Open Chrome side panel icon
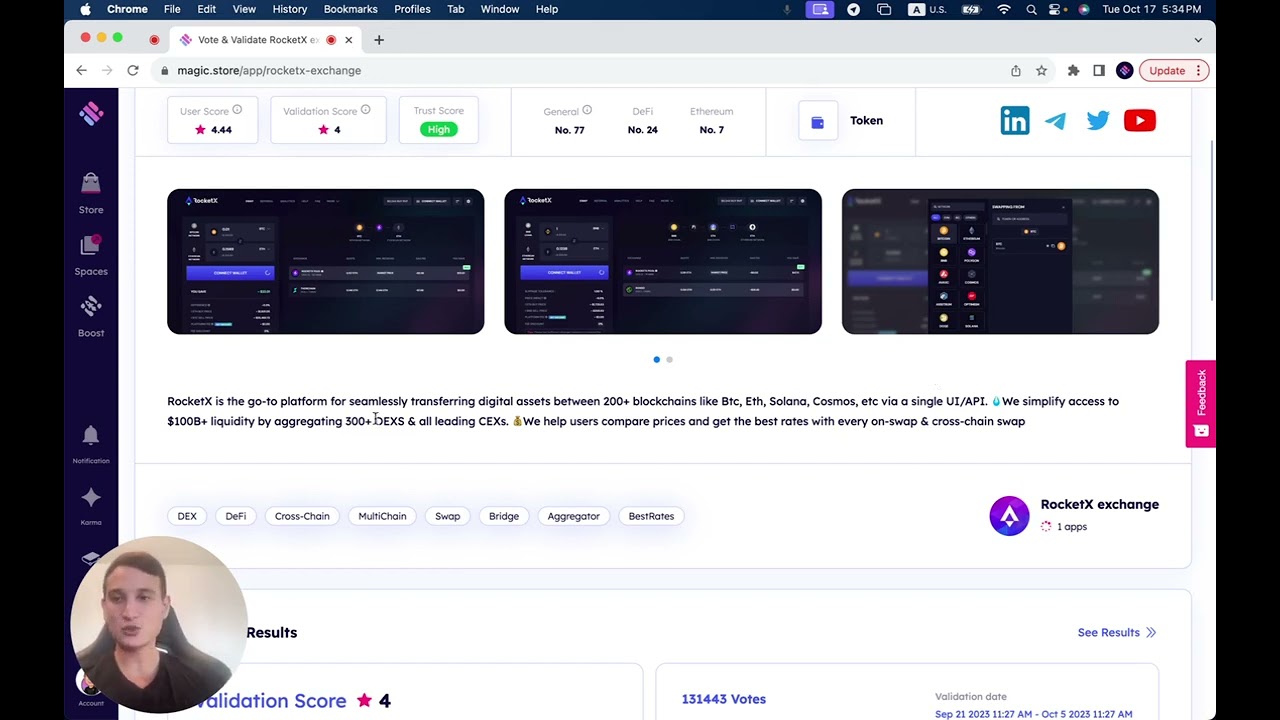The image size is (1280, 720). pos(1099,70)
